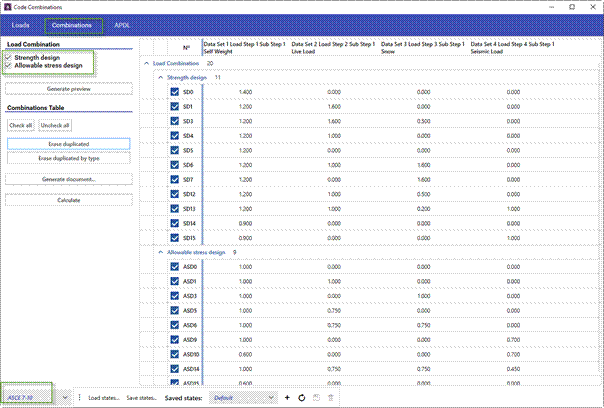Add a new saved state with plus icon

click(287, 398)
